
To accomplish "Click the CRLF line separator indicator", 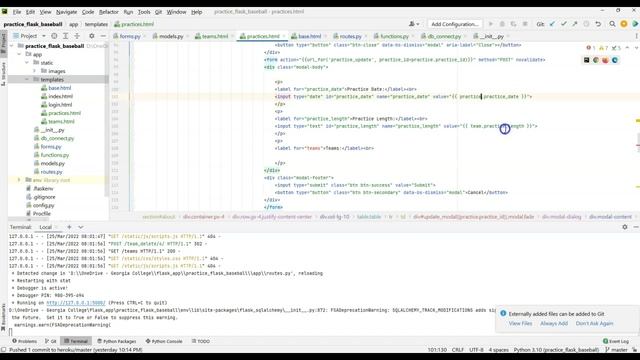I will (x=458, y=350).
